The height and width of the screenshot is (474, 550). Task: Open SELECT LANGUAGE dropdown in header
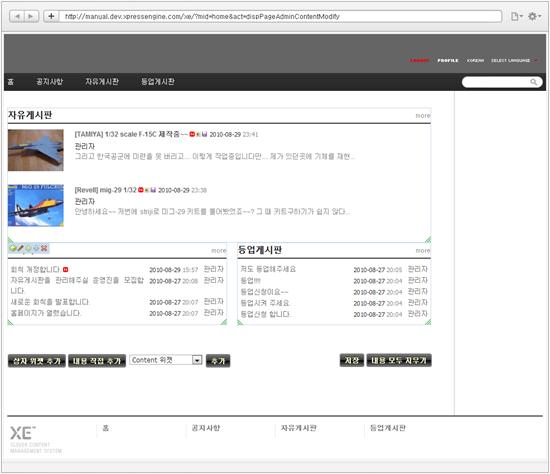[x=514, y=60]
